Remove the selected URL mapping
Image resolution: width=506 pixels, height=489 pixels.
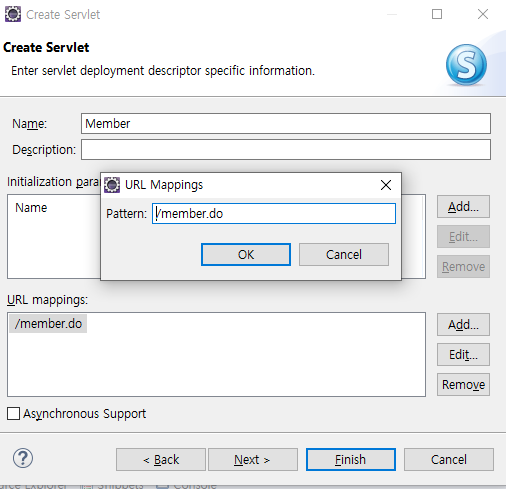[463, 385]
